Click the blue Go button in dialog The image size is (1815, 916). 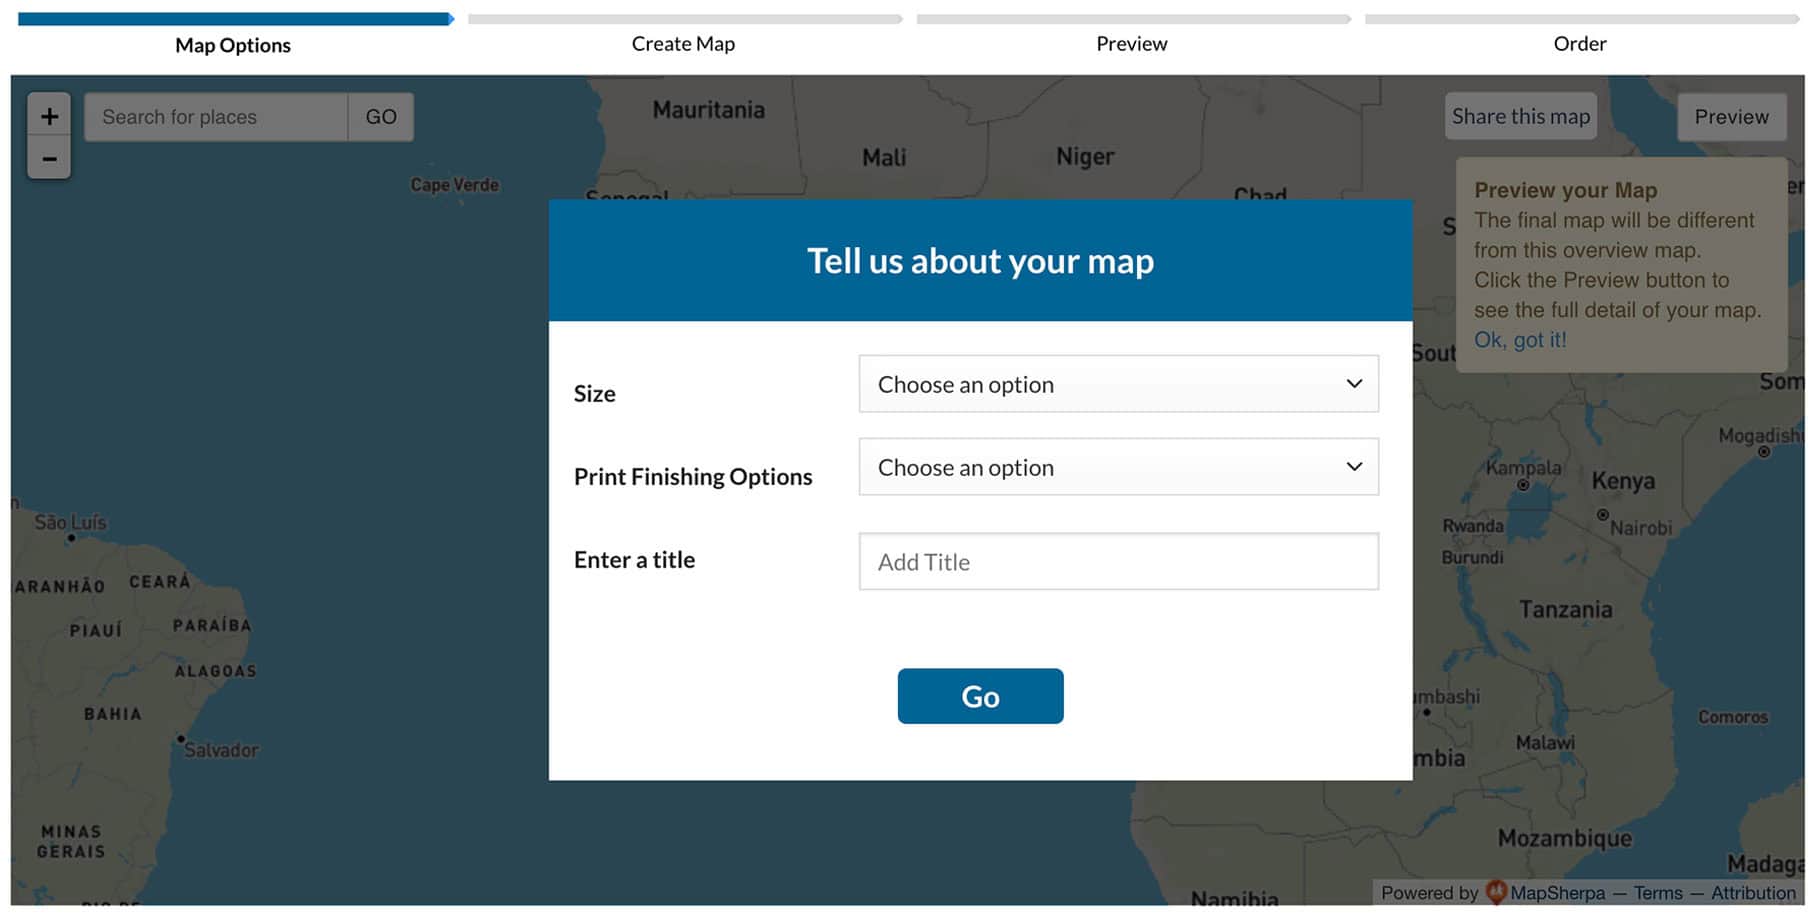(980, 696)
